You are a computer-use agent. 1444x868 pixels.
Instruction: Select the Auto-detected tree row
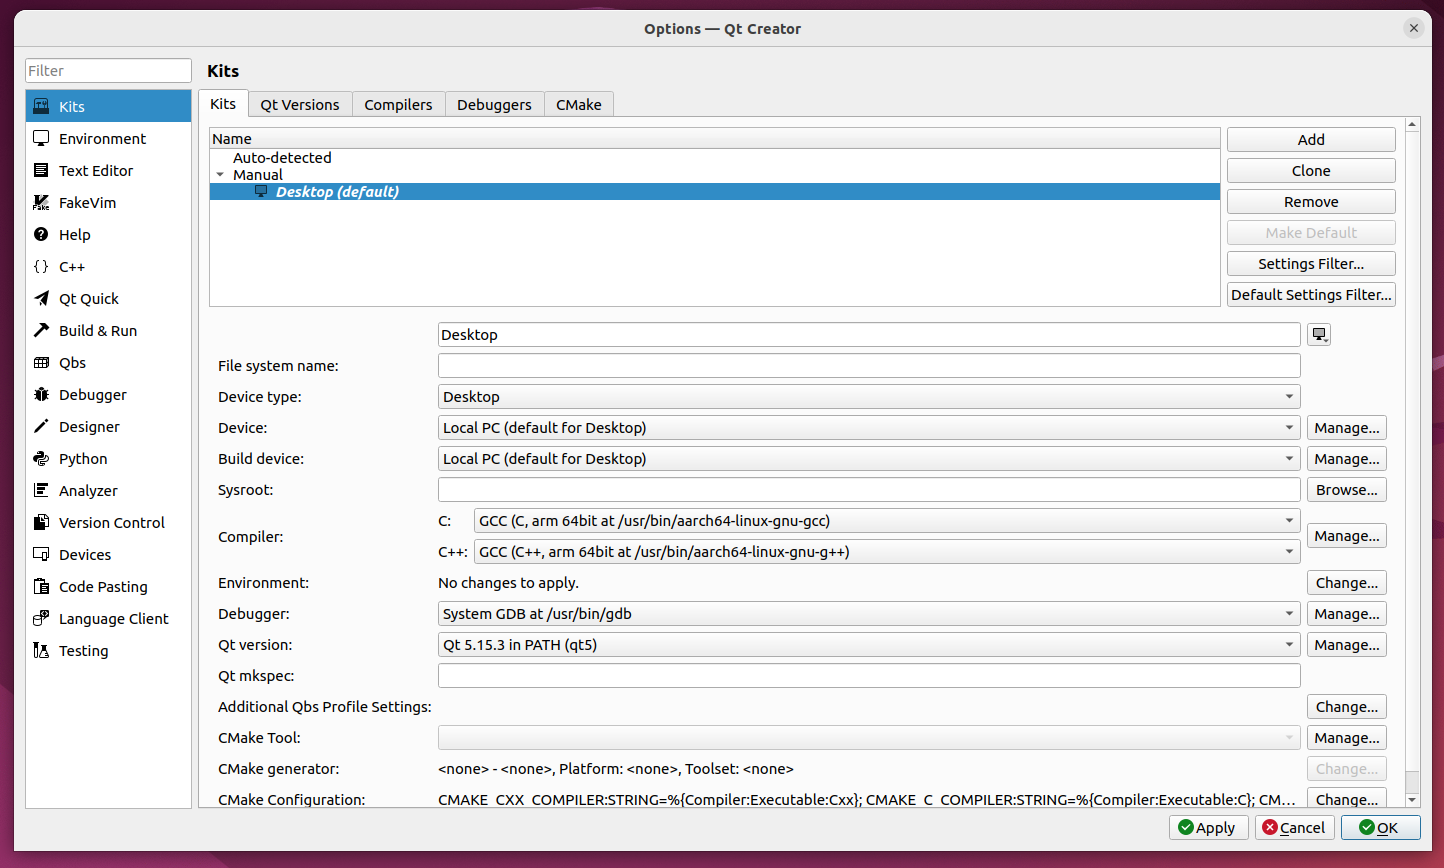(x=715, y=158)
